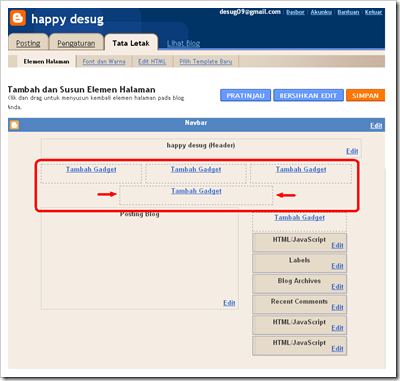Edit the Navbar element
400x381 pixels.
point(376,126)
